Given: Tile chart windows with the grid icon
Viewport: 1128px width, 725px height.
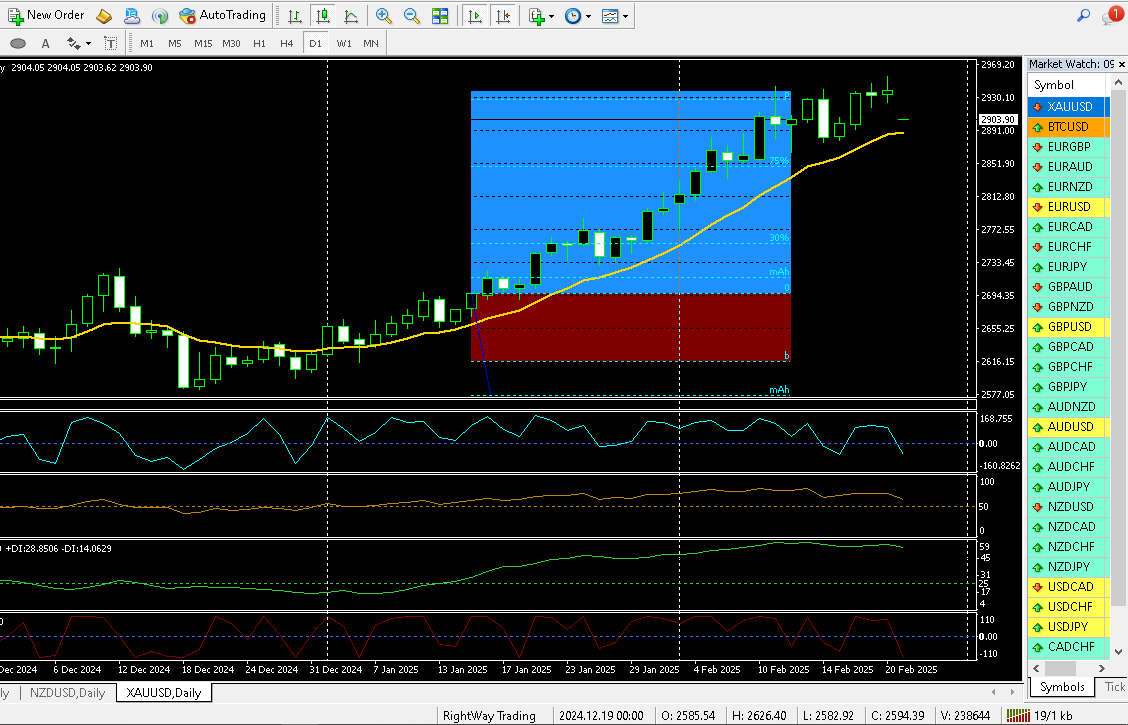Looking at the screenshot, I should pos(440,16).
